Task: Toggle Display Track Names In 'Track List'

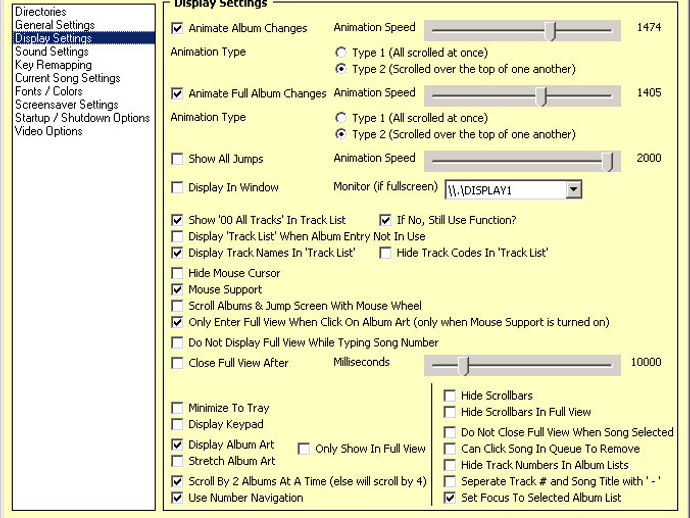Action: coord(177,253)
